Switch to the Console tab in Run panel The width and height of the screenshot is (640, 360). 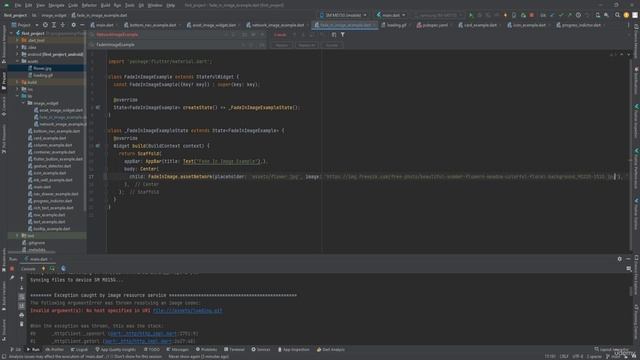point(28,269)
